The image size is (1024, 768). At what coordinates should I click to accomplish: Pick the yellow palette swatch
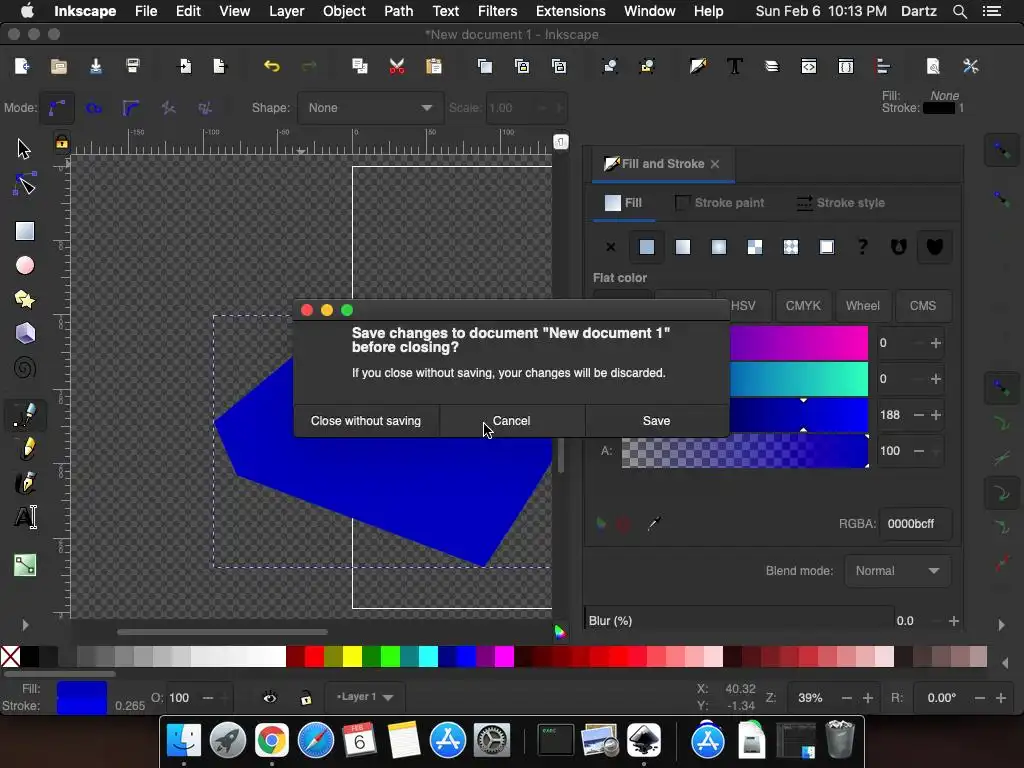coord(352,656)
